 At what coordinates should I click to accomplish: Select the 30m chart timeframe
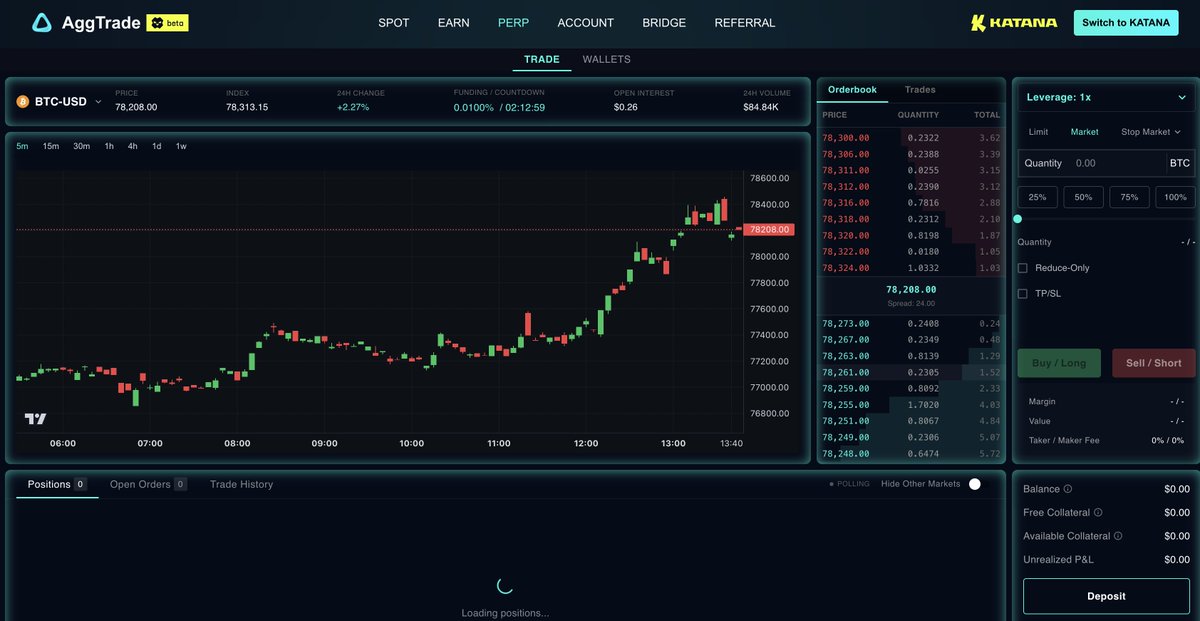pos(82,146)
